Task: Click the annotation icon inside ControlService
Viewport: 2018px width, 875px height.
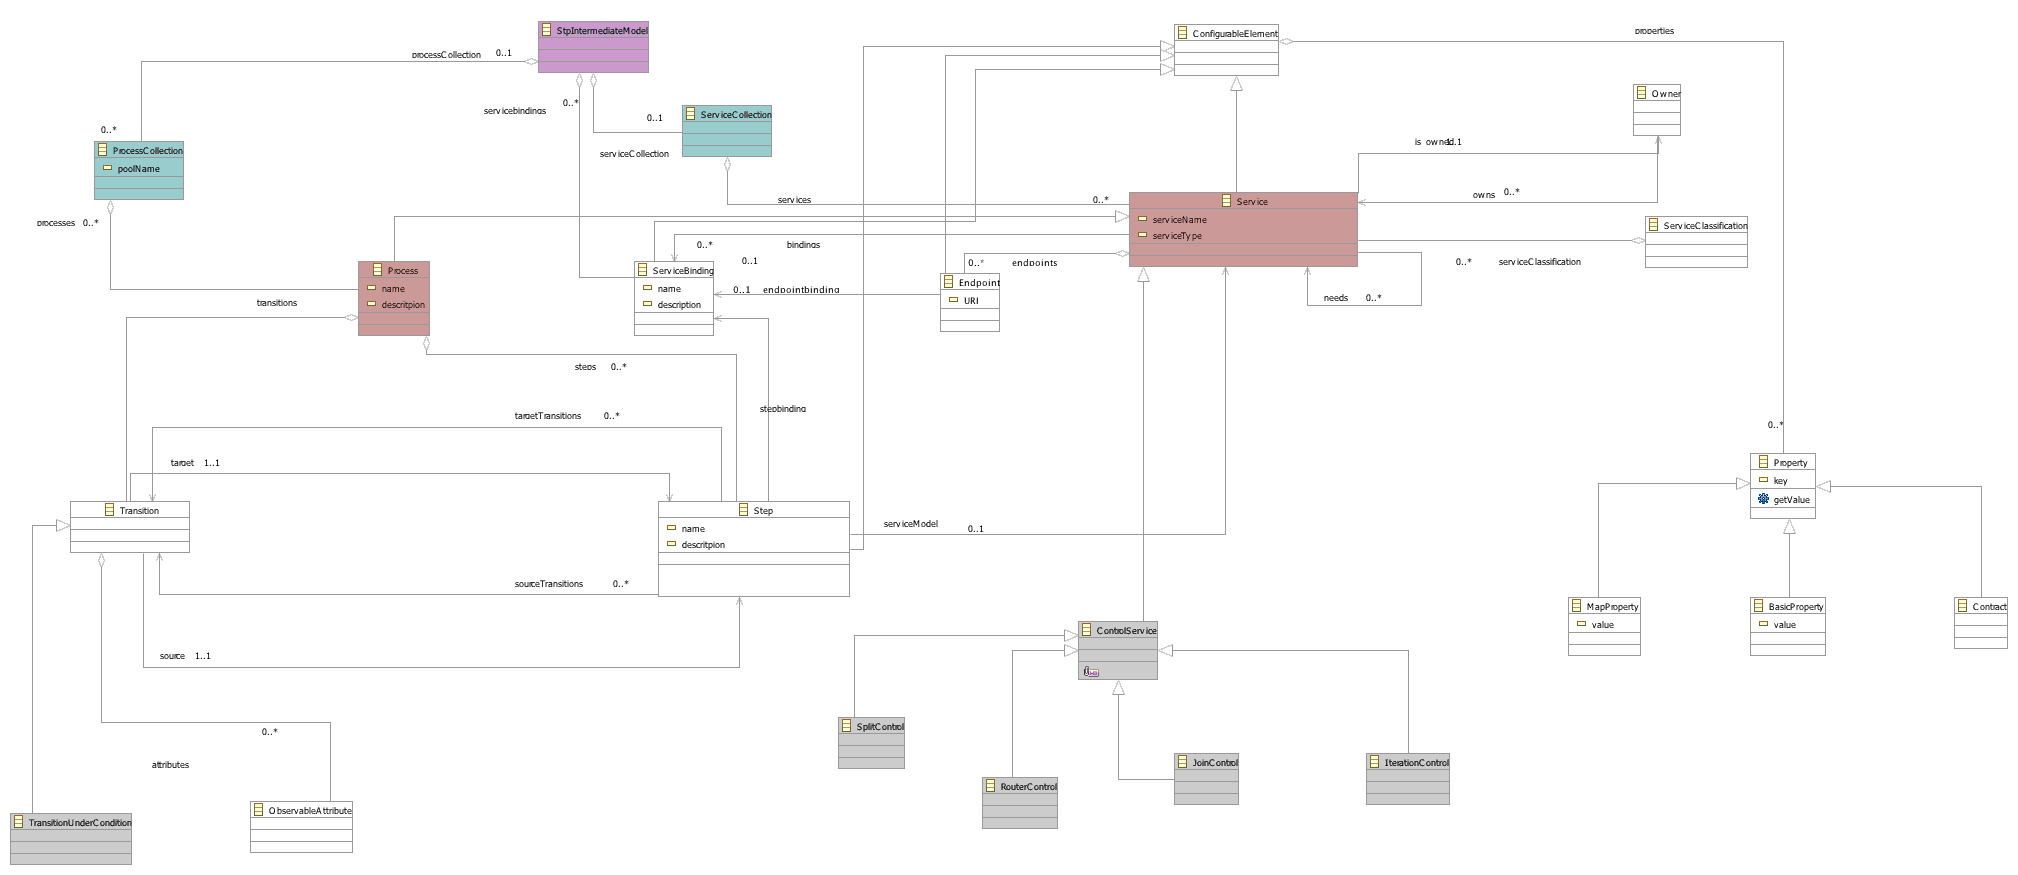Action: click(x=1091, y=672)
